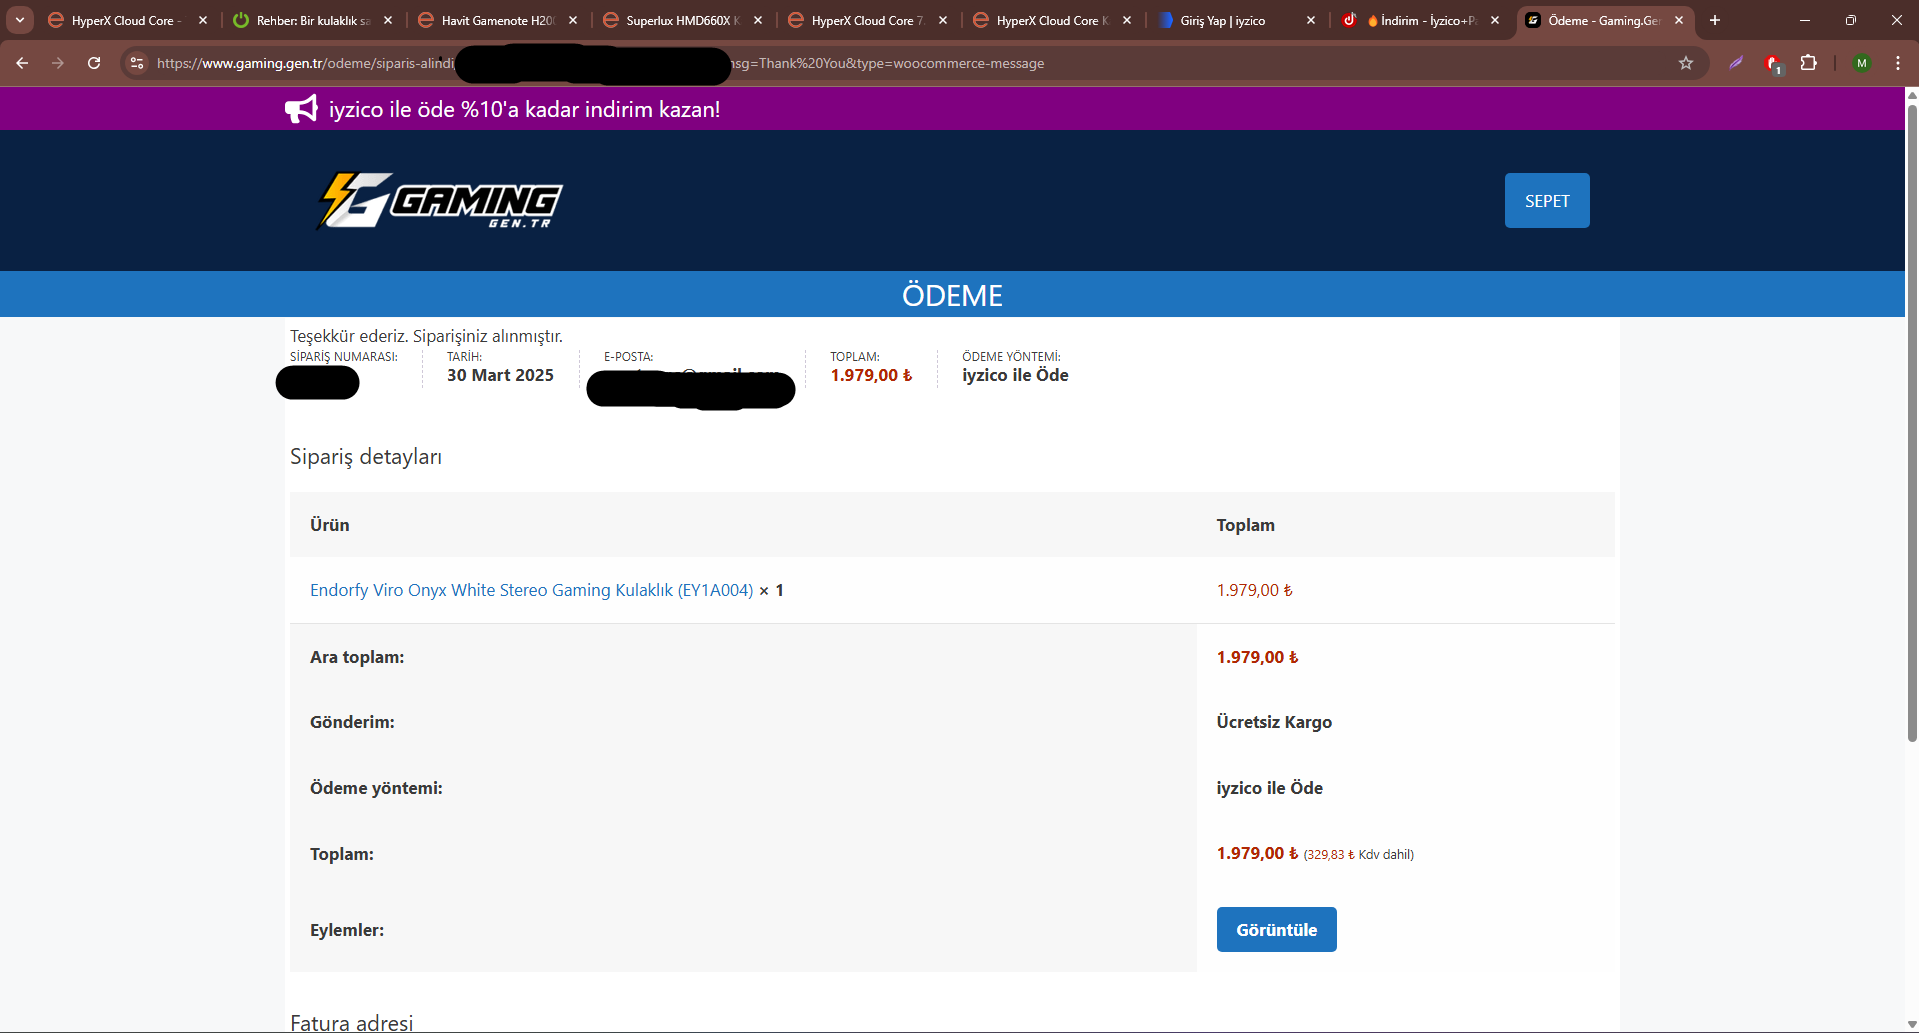Close the Giriş Yap | iyzico tab
Screen dimensions: 1919x1033
(x=1311, y=20)
